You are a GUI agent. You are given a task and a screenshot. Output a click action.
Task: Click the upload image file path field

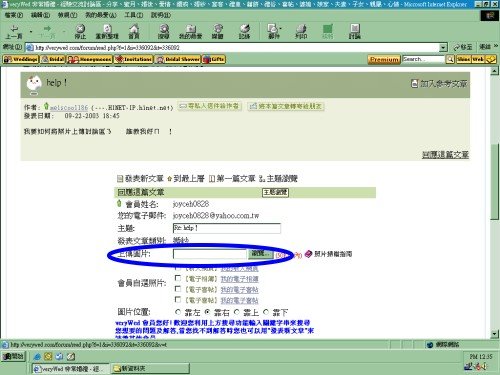pyautogui.click(x=210, y=254)
